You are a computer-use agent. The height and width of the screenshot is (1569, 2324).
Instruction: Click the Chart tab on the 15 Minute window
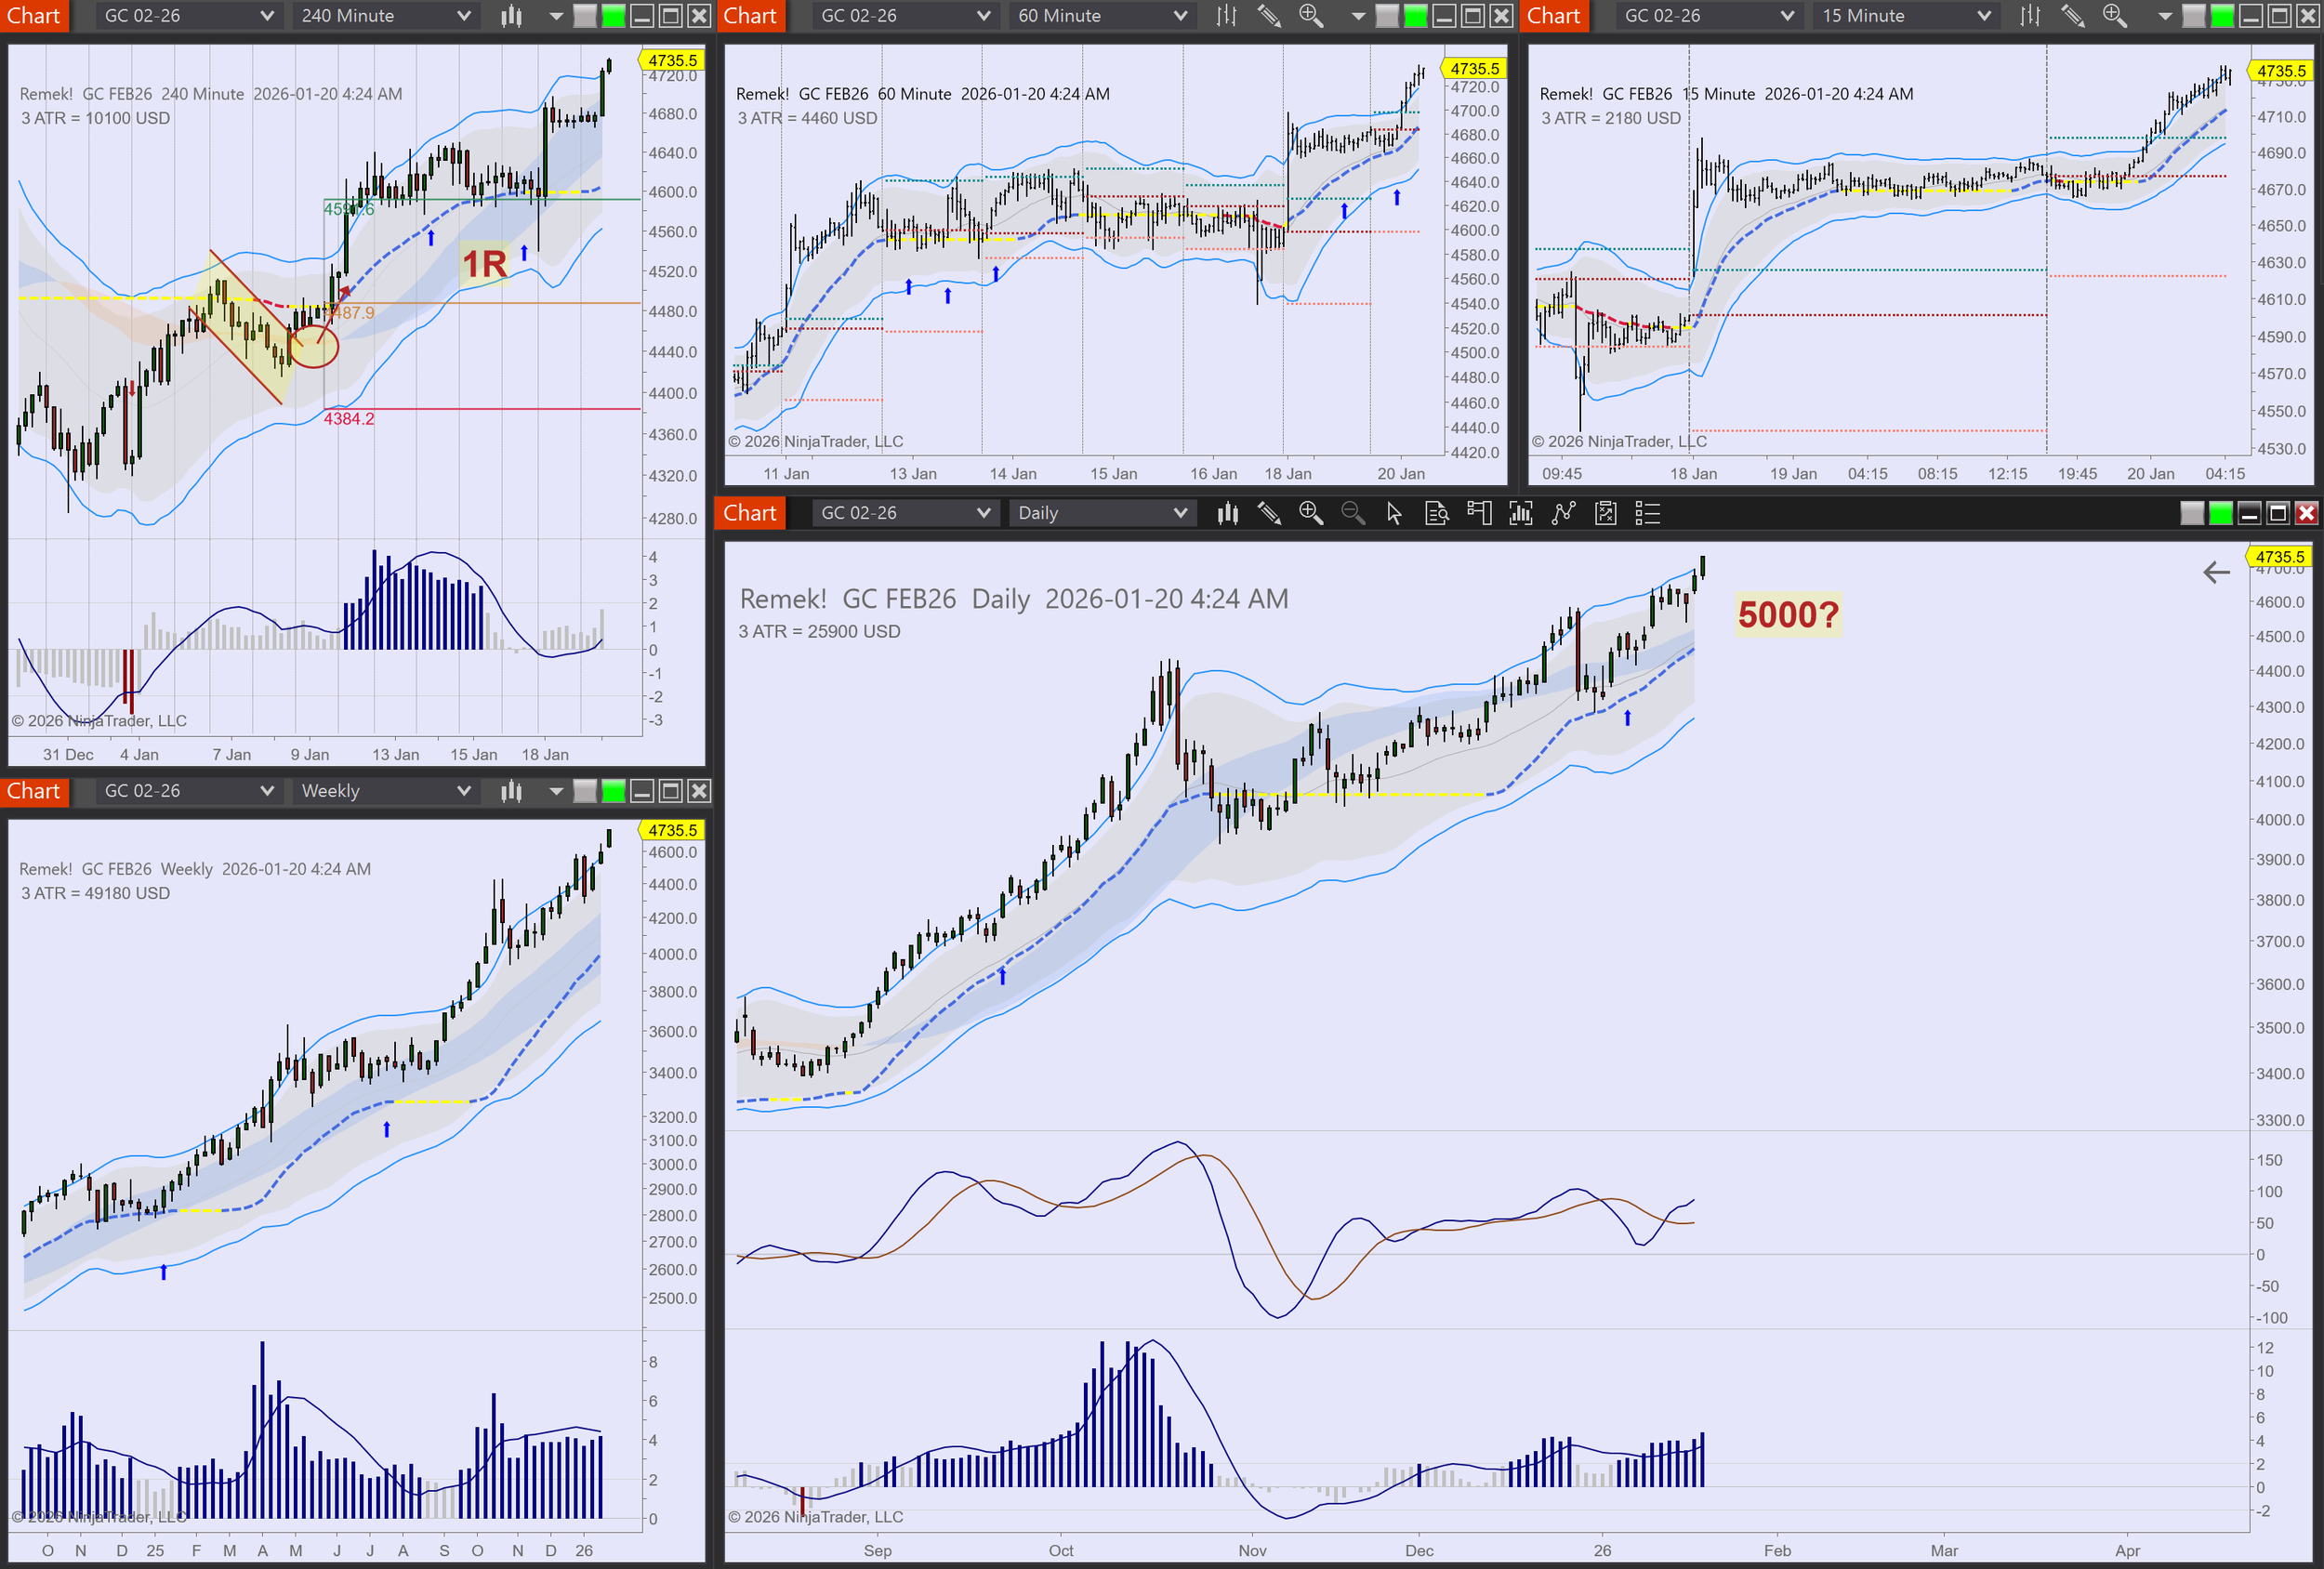[1554, 16]
